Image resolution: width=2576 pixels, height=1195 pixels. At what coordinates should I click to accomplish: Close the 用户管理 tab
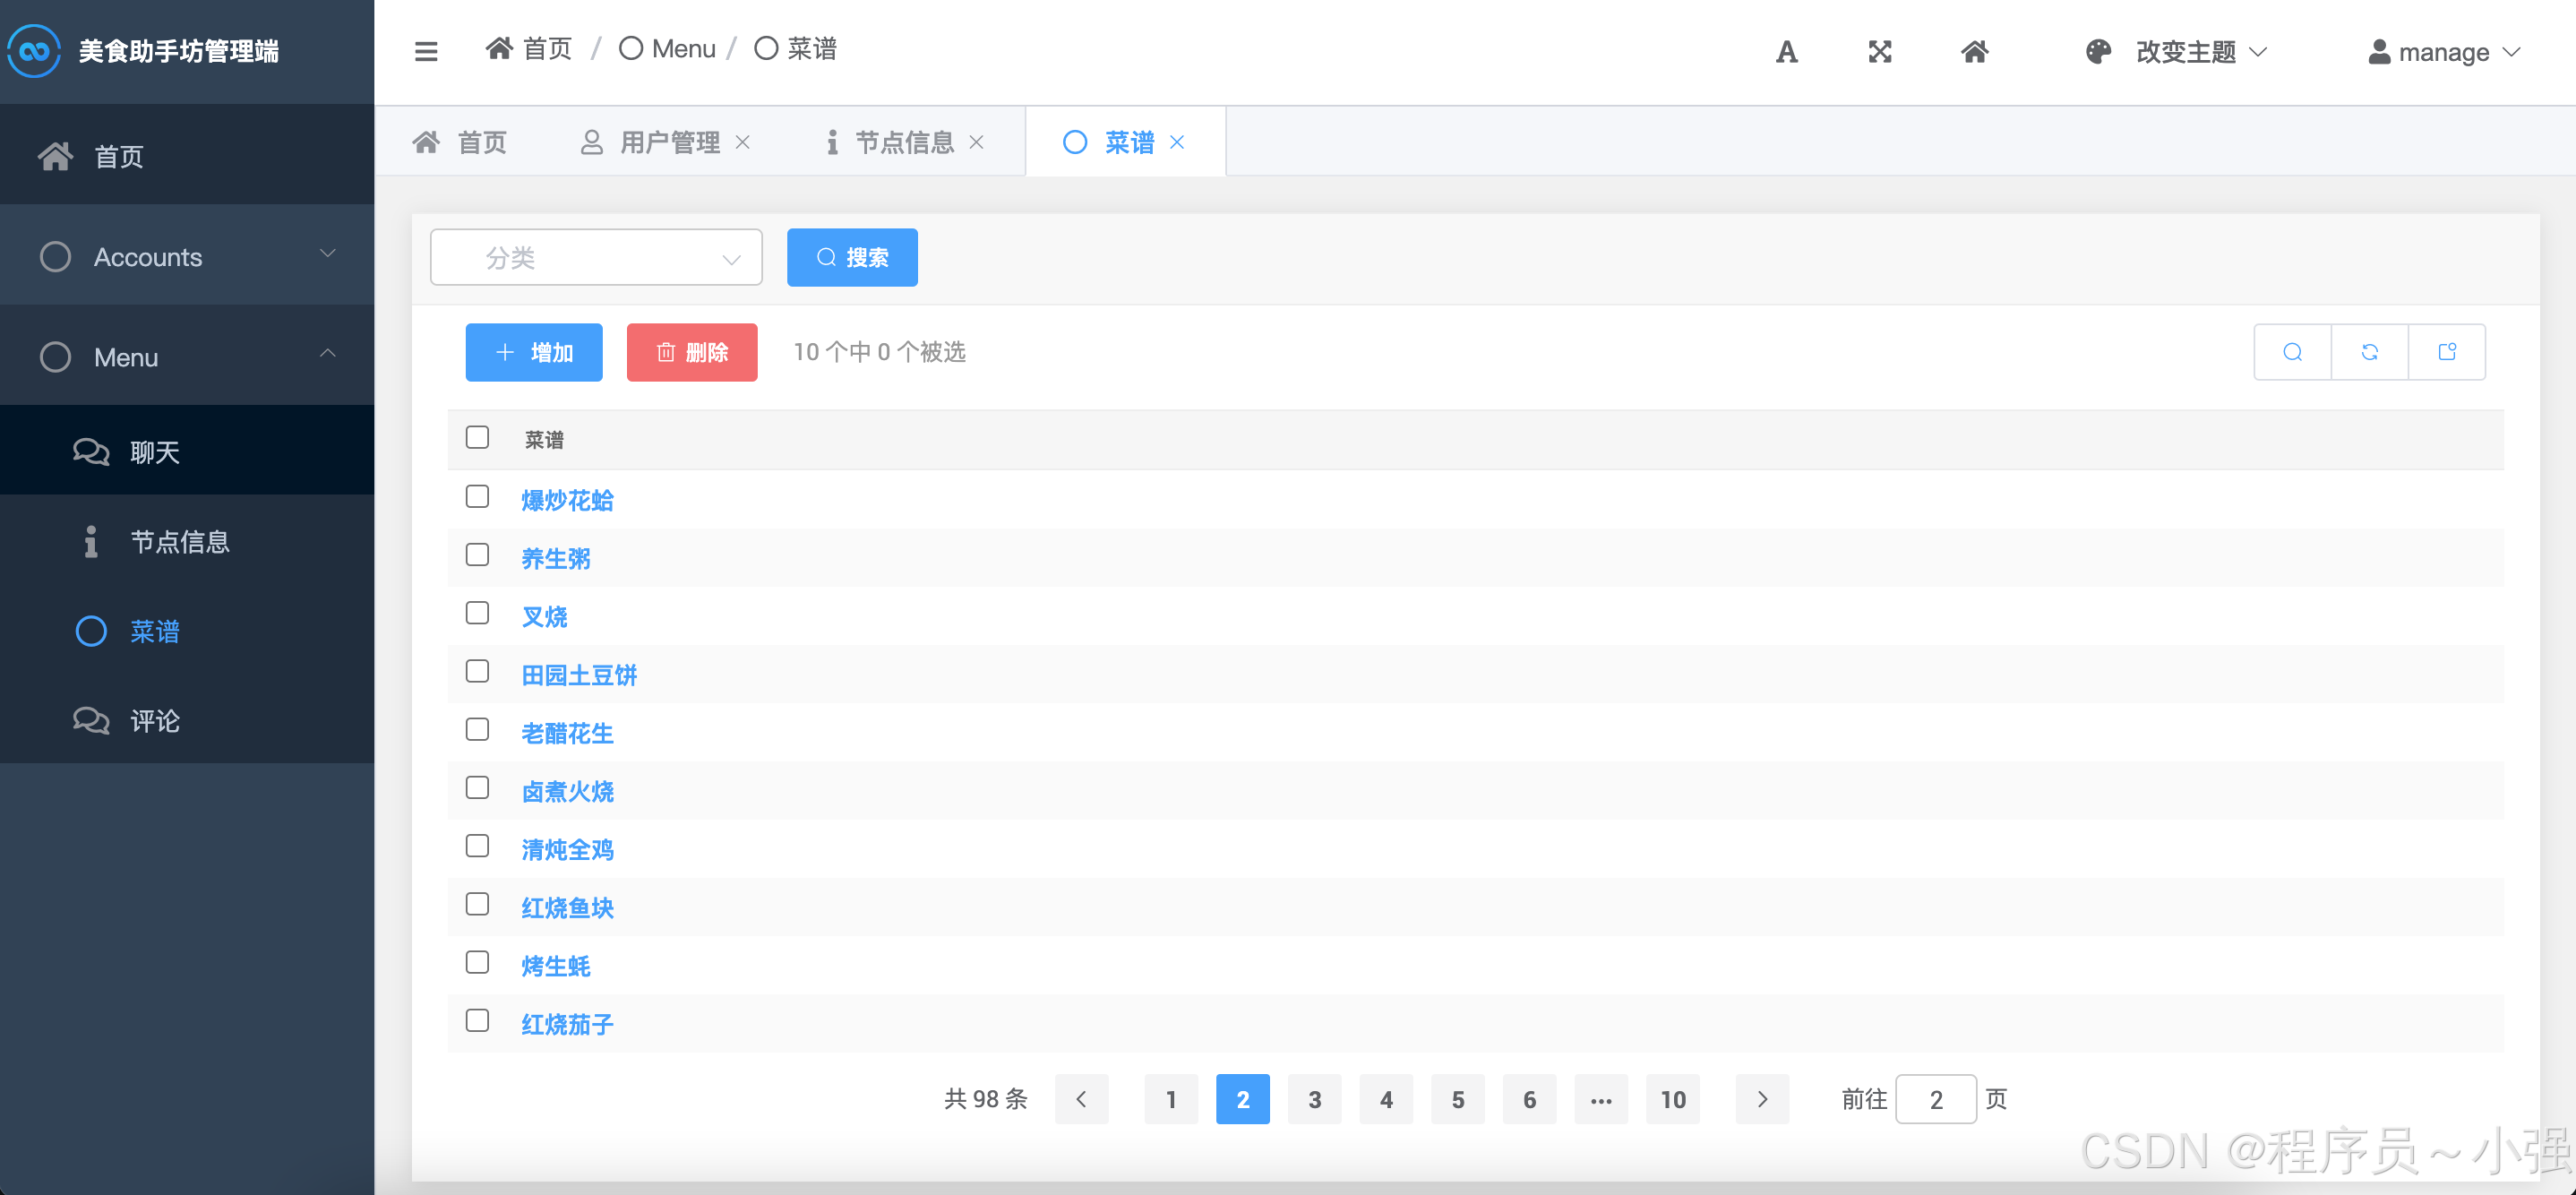click(743, 142)
